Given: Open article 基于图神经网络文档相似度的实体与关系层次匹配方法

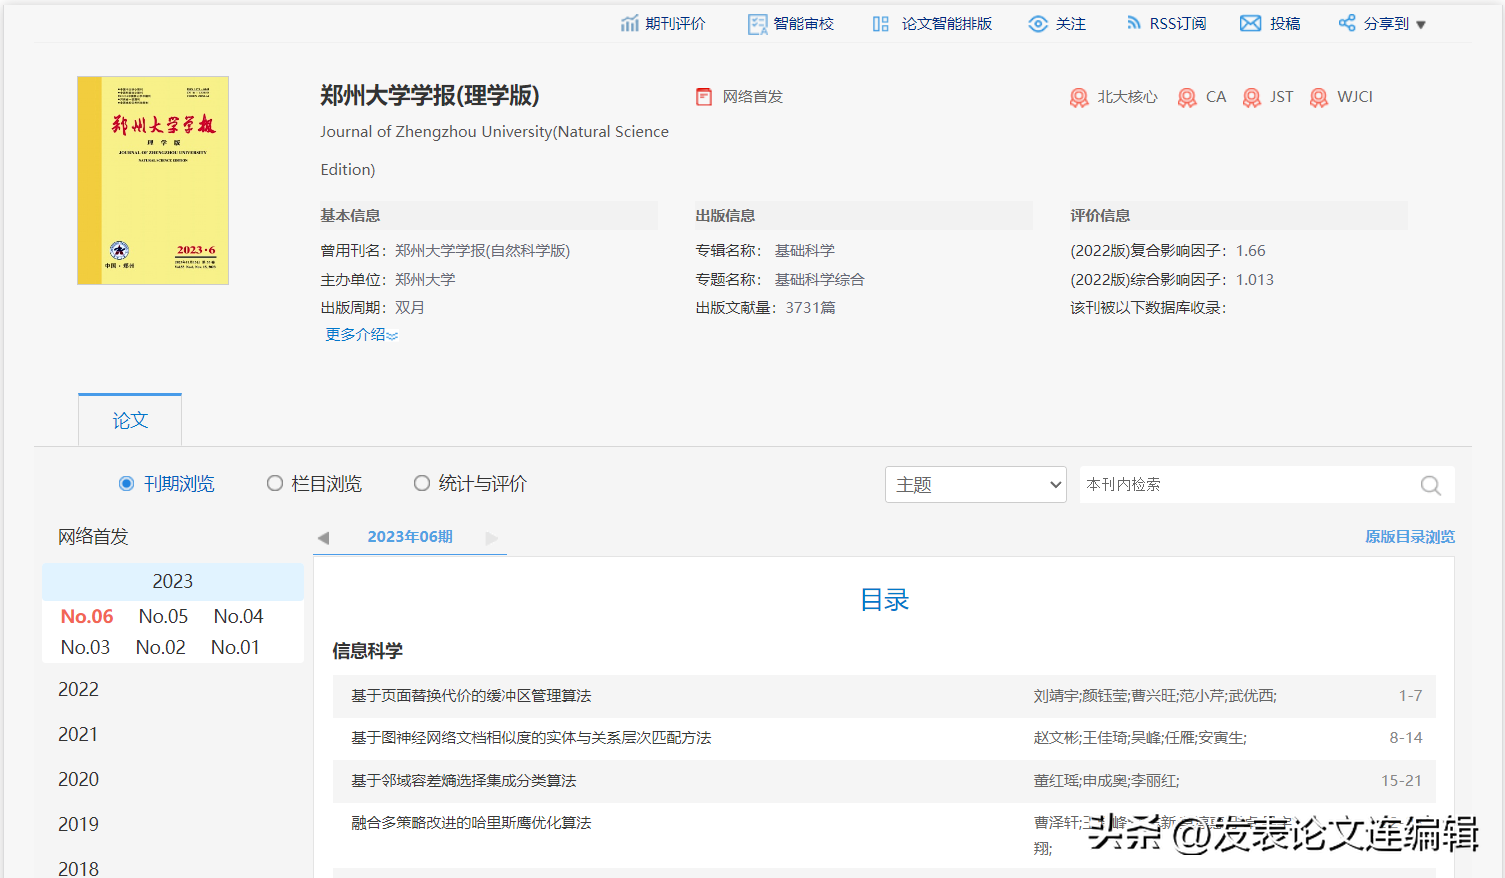Looking at the screenshot, I should (x=531, y=738).
